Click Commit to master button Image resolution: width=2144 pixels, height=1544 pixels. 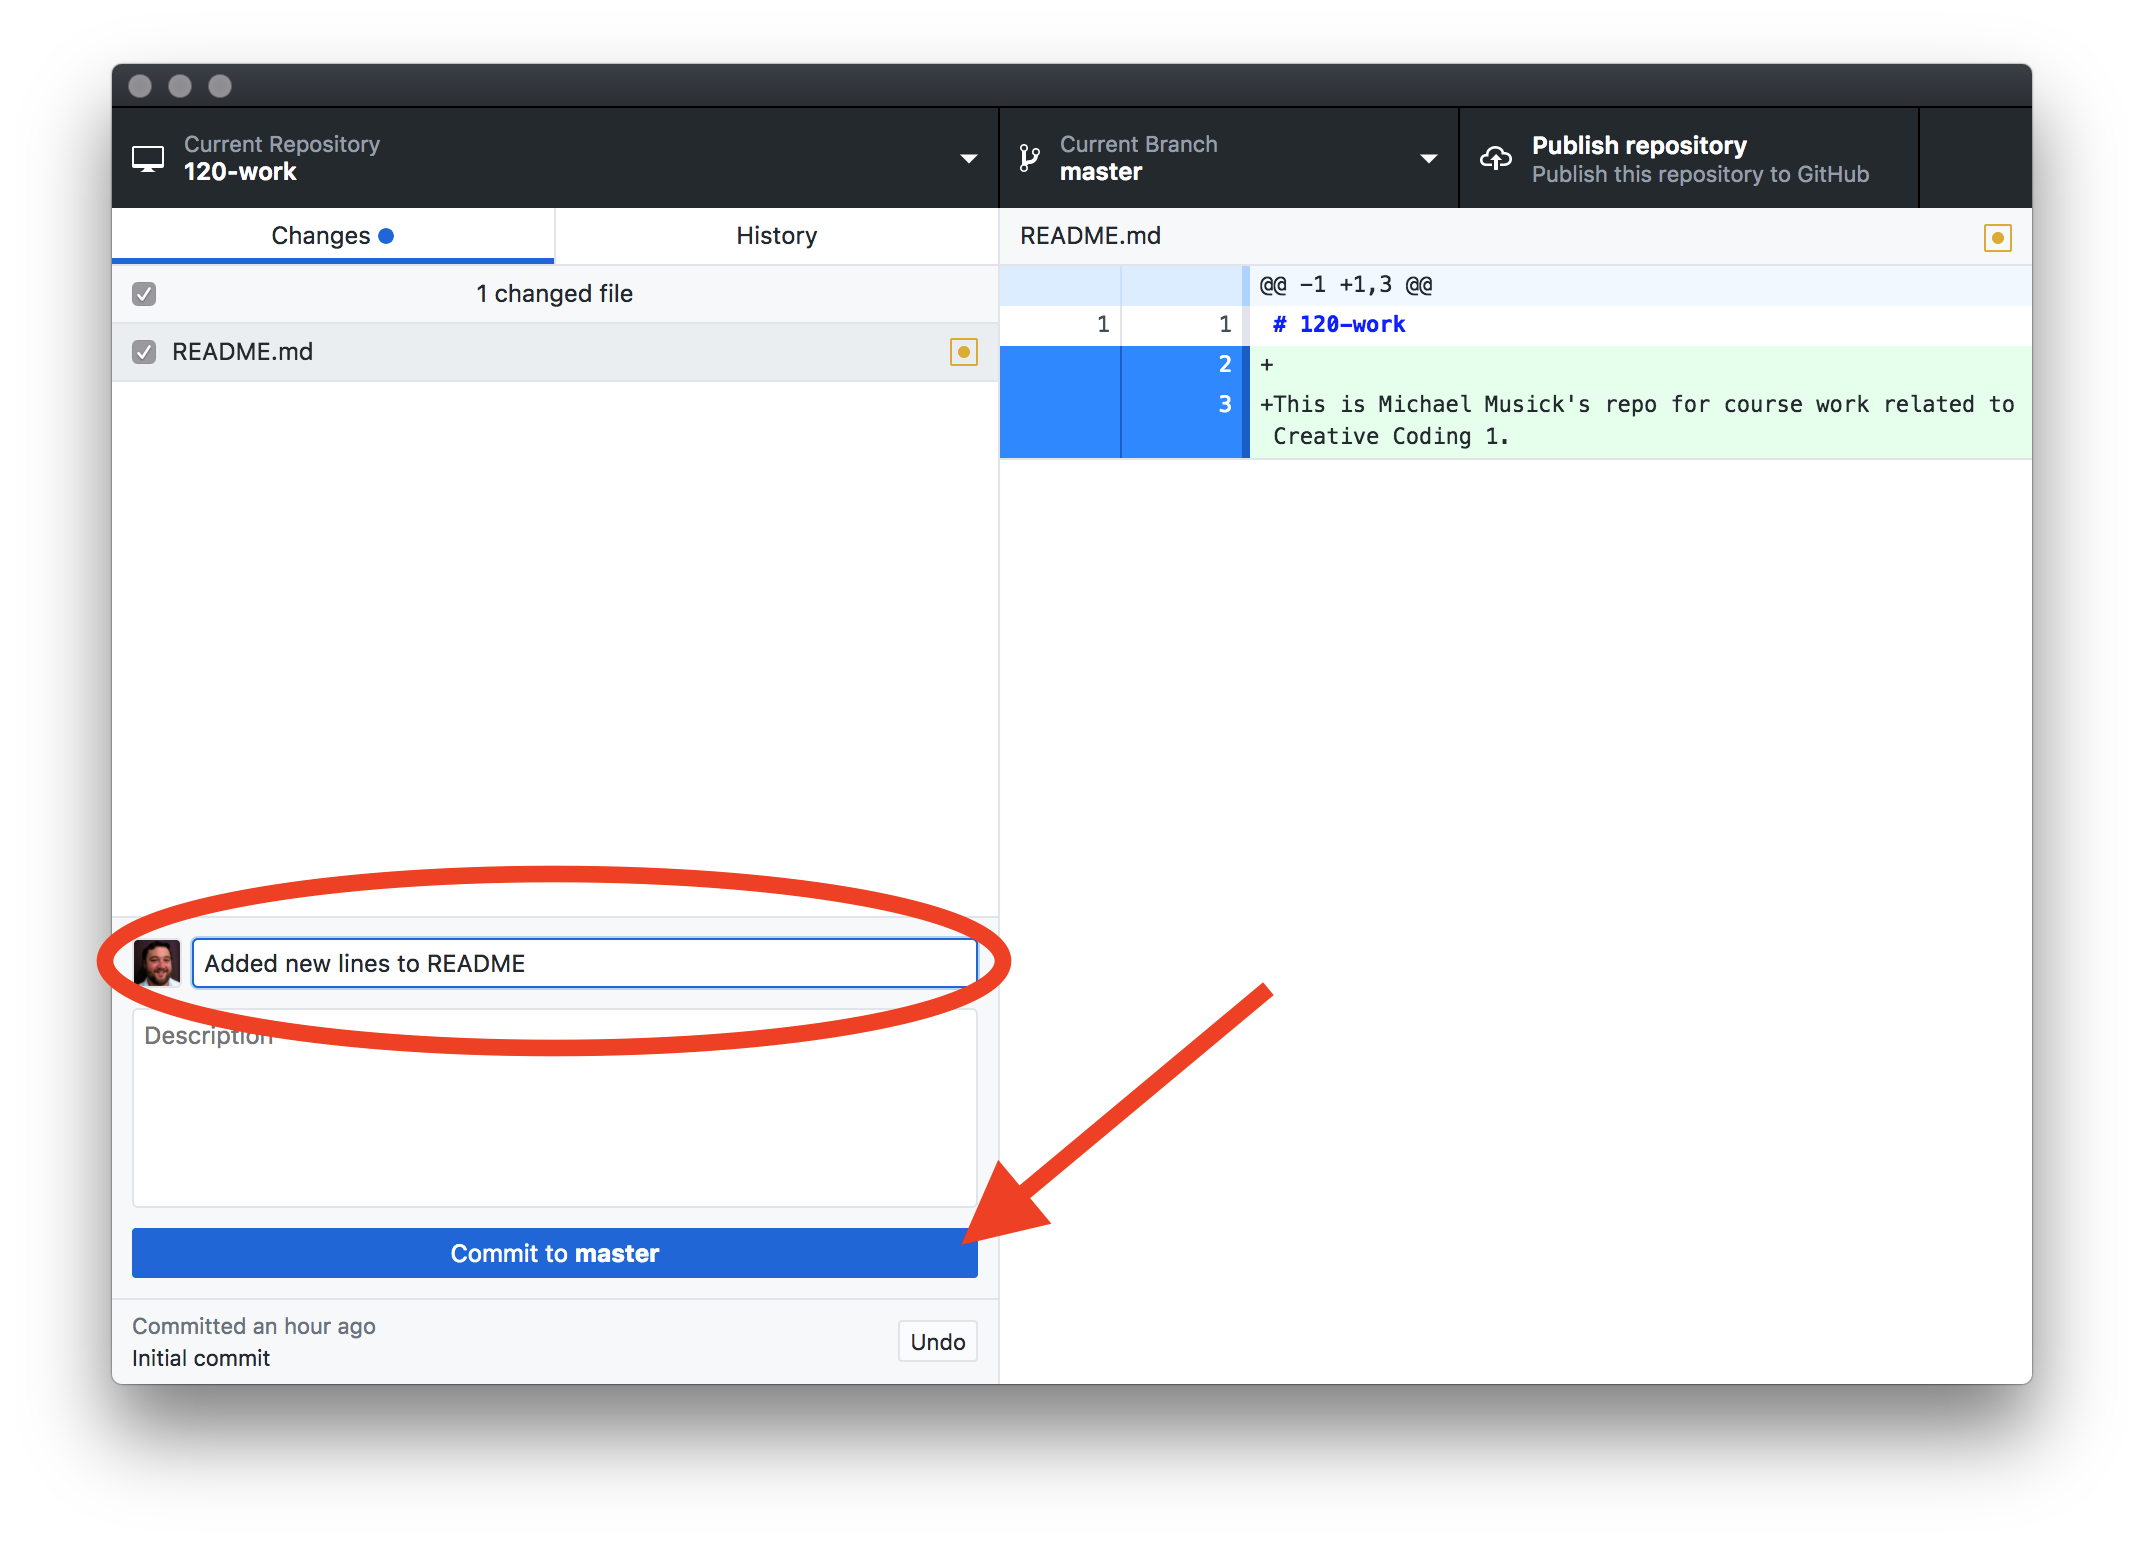(554, 1254)
